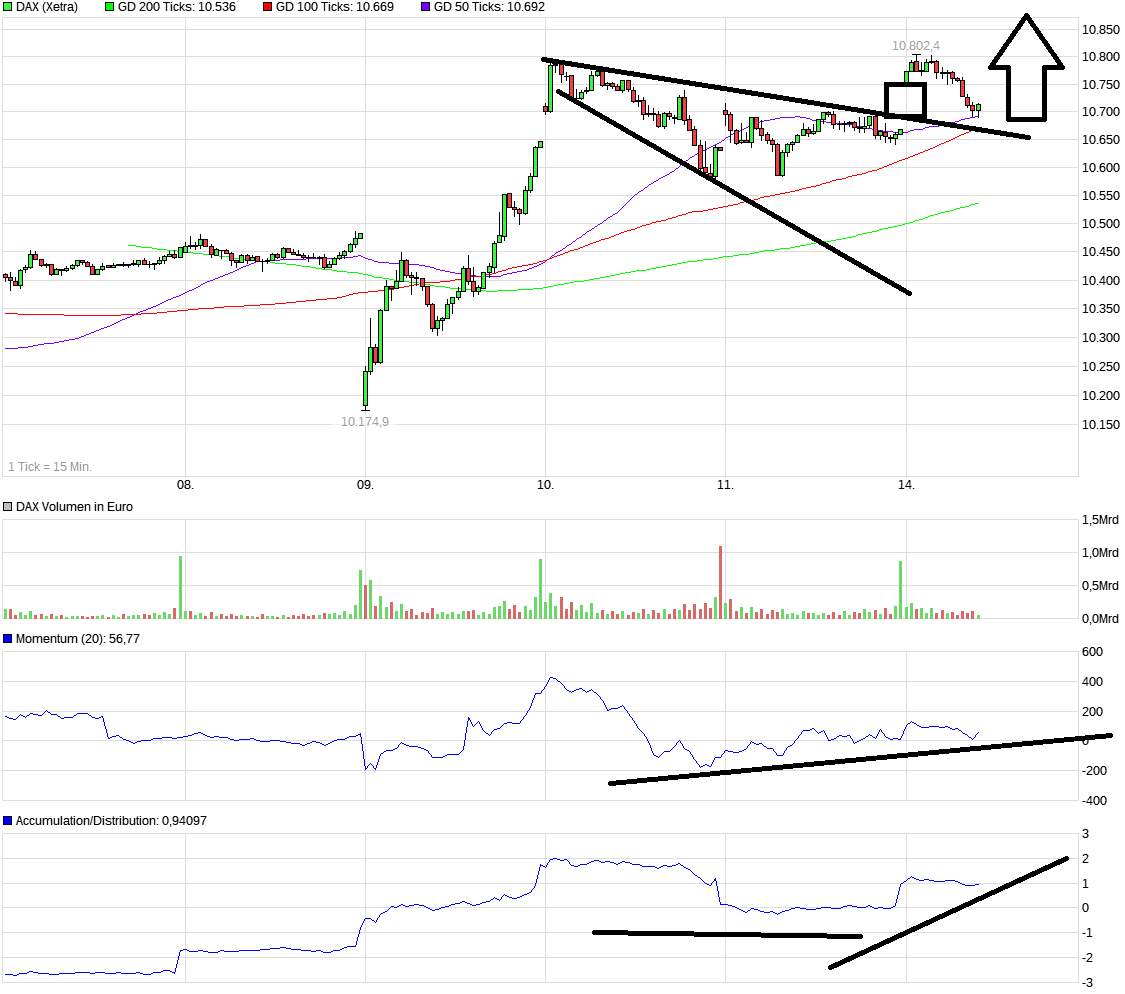Click the price axis value '10.300'
Screen dimensions: 1125x994
click(x=1101, y=337)
